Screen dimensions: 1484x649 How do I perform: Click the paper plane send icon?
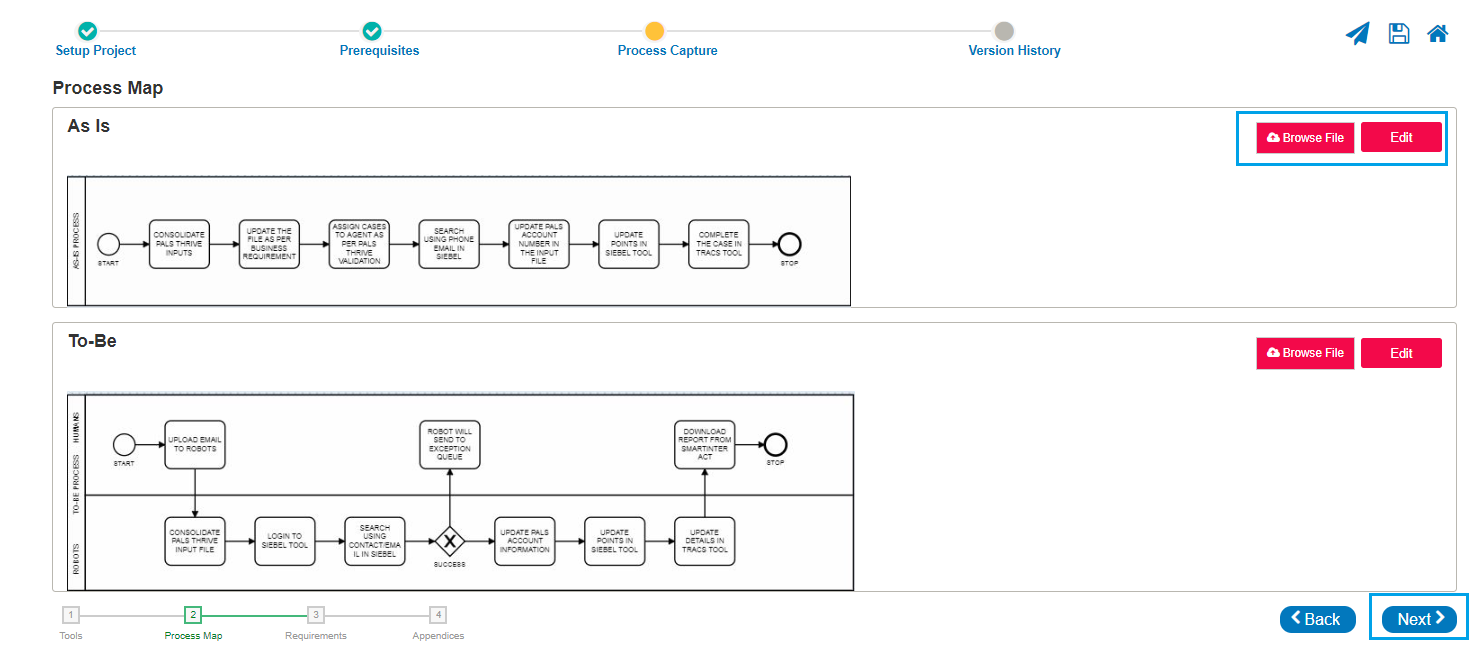[x=1357, y=33]
